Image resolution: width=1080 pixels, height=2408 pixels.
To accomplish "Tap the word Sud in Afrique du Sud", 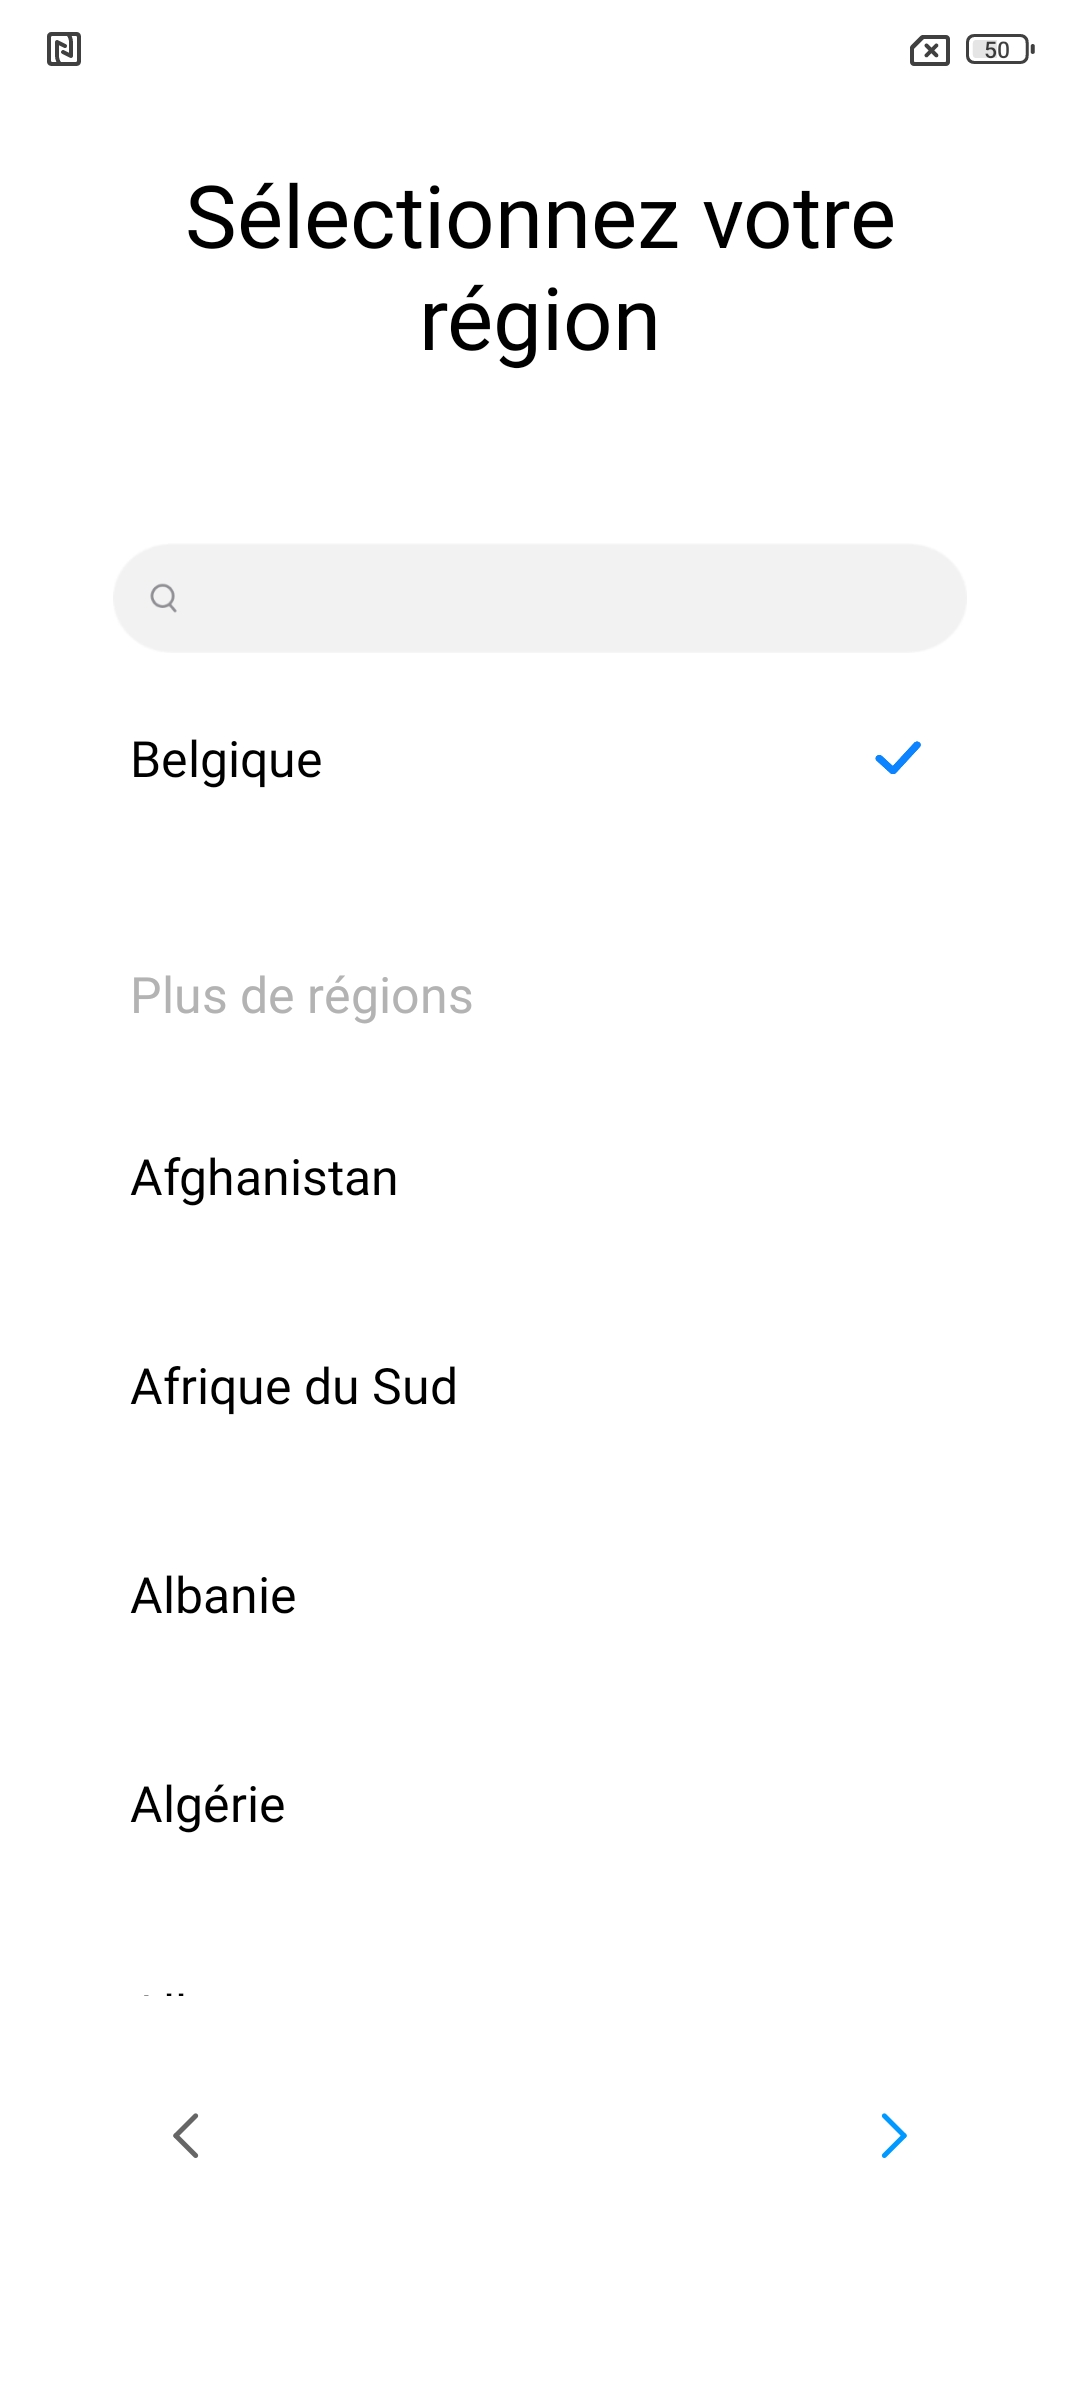I will pyautogui.click(x=414, y=1387).
